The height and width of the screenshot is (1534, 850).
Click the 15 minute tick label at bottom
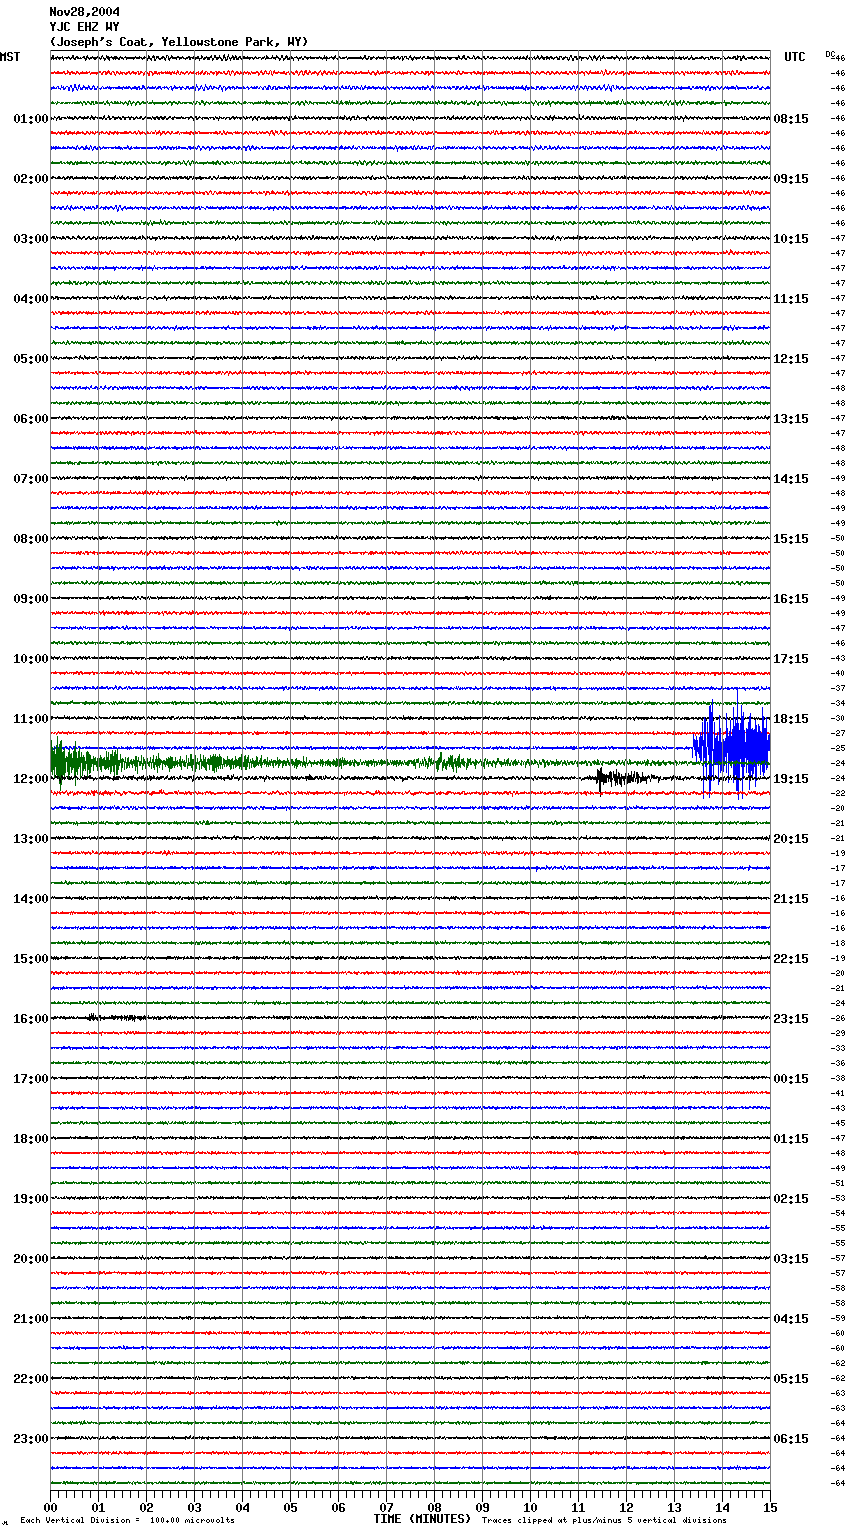[x=769, y=1507]
